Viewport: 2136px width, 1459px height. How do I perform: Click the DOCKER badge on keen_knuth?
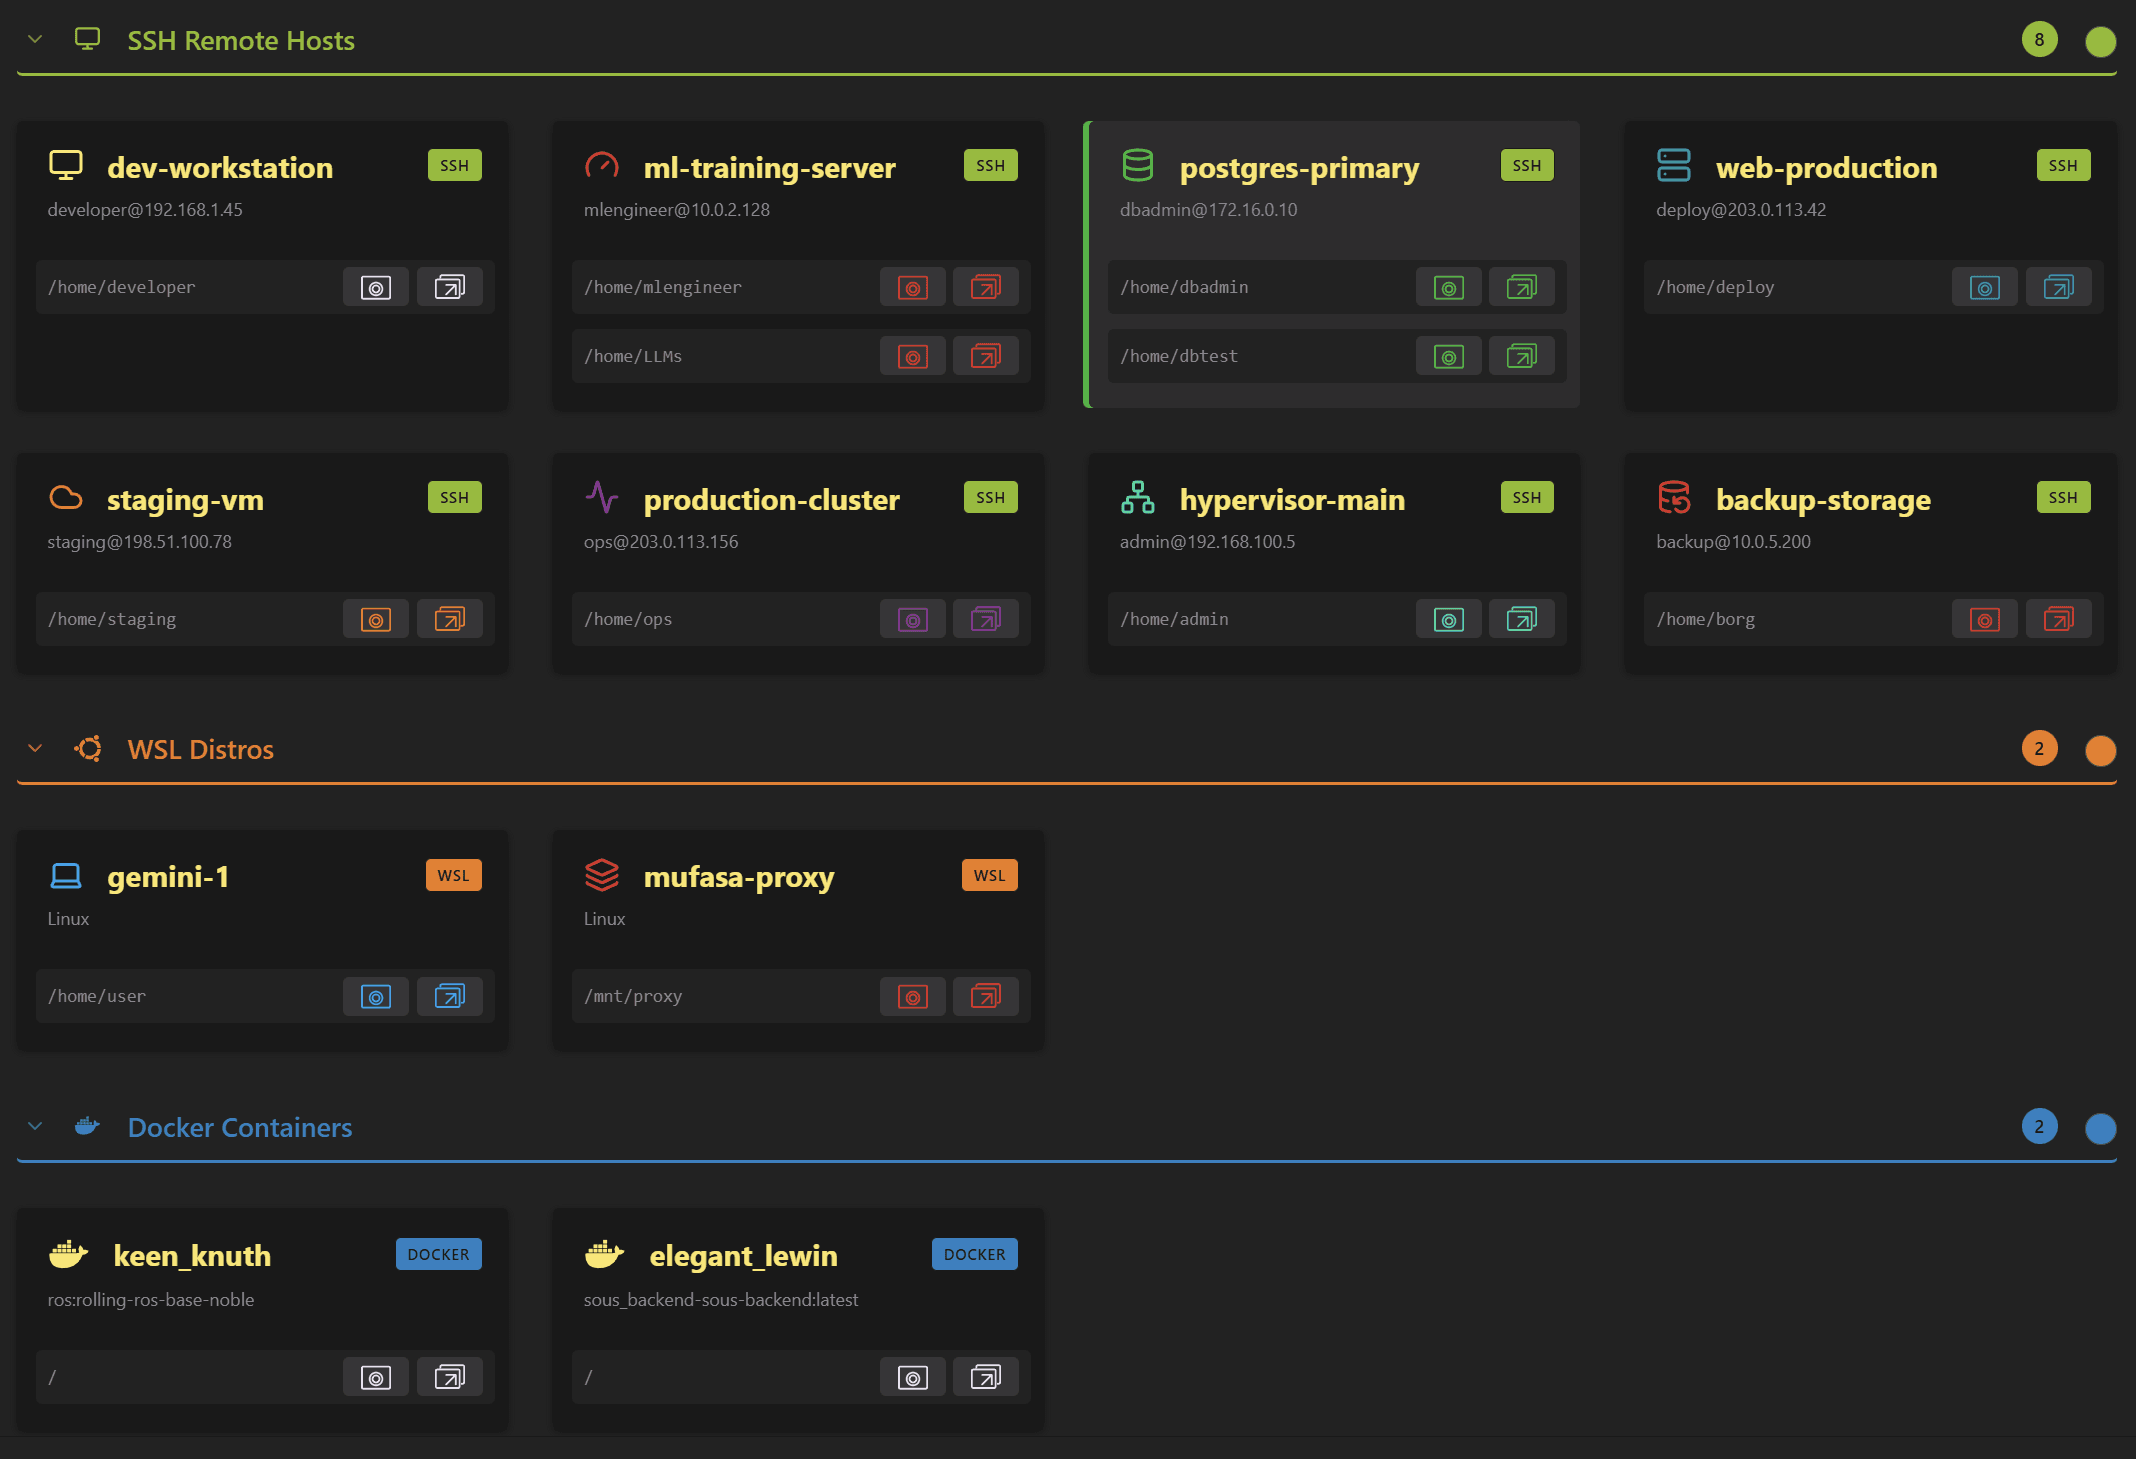(x=439, y=1254)
